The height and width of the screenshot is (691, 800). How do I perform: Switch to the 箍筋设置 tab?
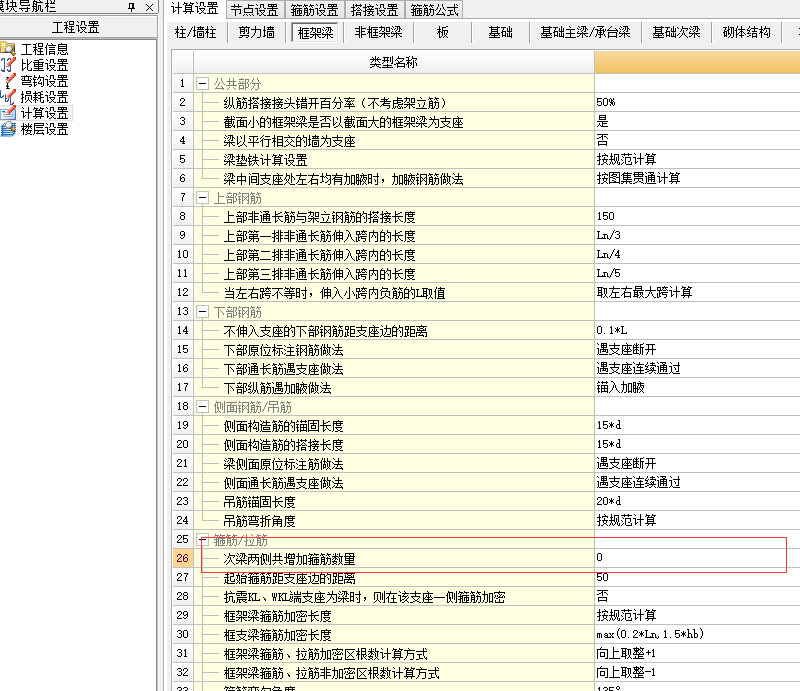pyautogui.click(x=314, y=10)
